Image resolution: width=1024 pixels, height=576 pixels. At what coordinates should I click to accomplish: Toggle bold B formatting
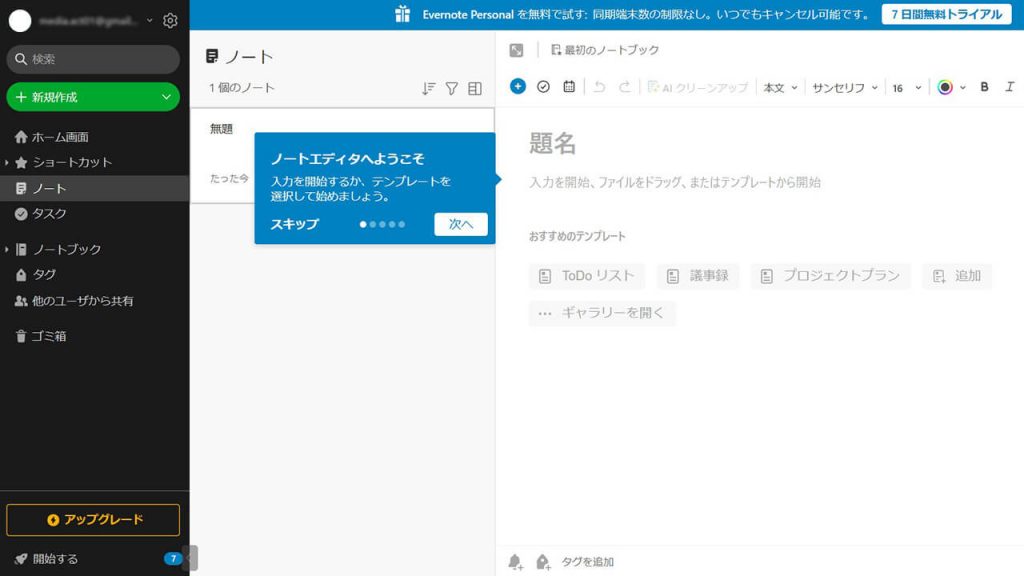coord(984,87)
